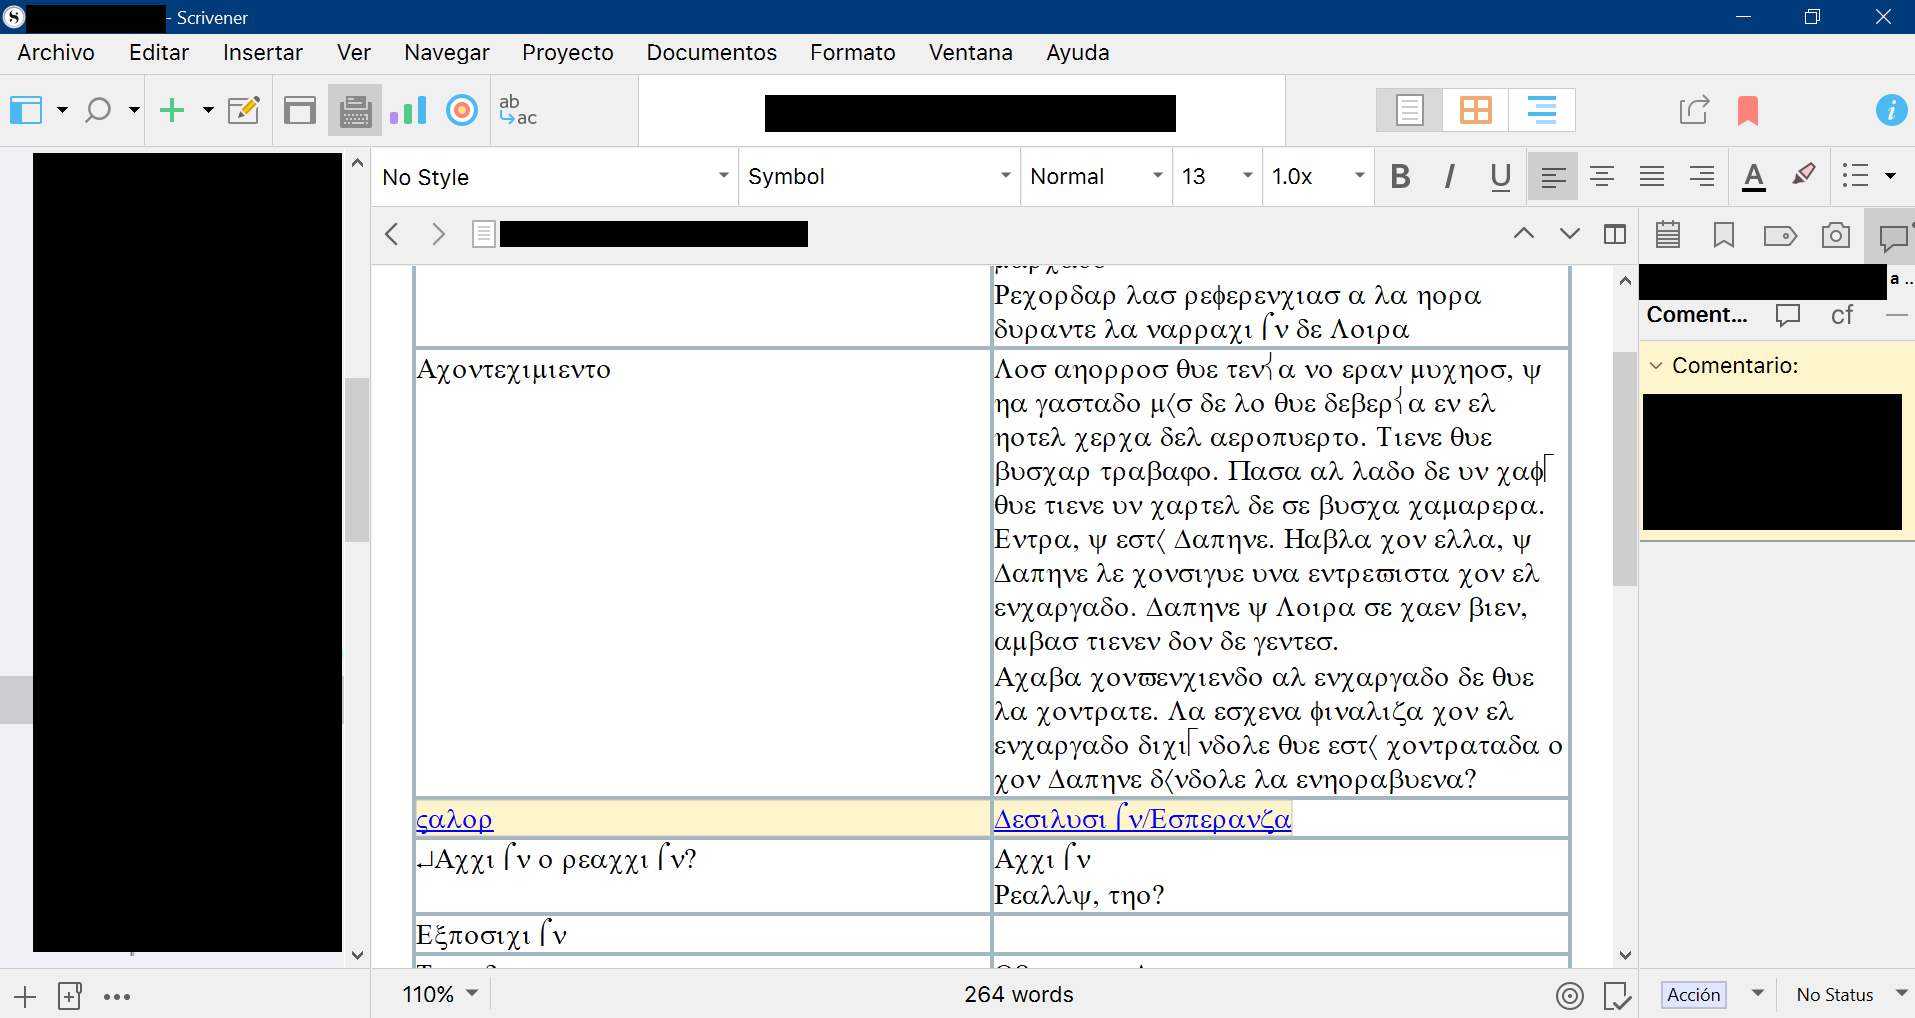Switch to corkboard view mode
The width and height of the screenshot is (1915, 1018).
[x=1475, y=110]
